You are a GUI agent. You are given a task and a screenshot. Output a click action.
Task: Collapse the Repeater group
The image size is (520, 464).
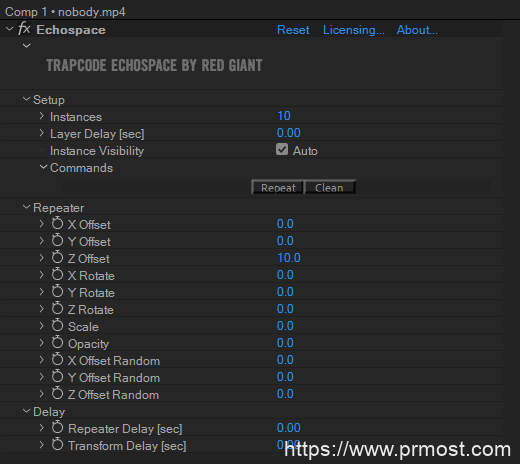pyautogui.click(x=26, y=207)
